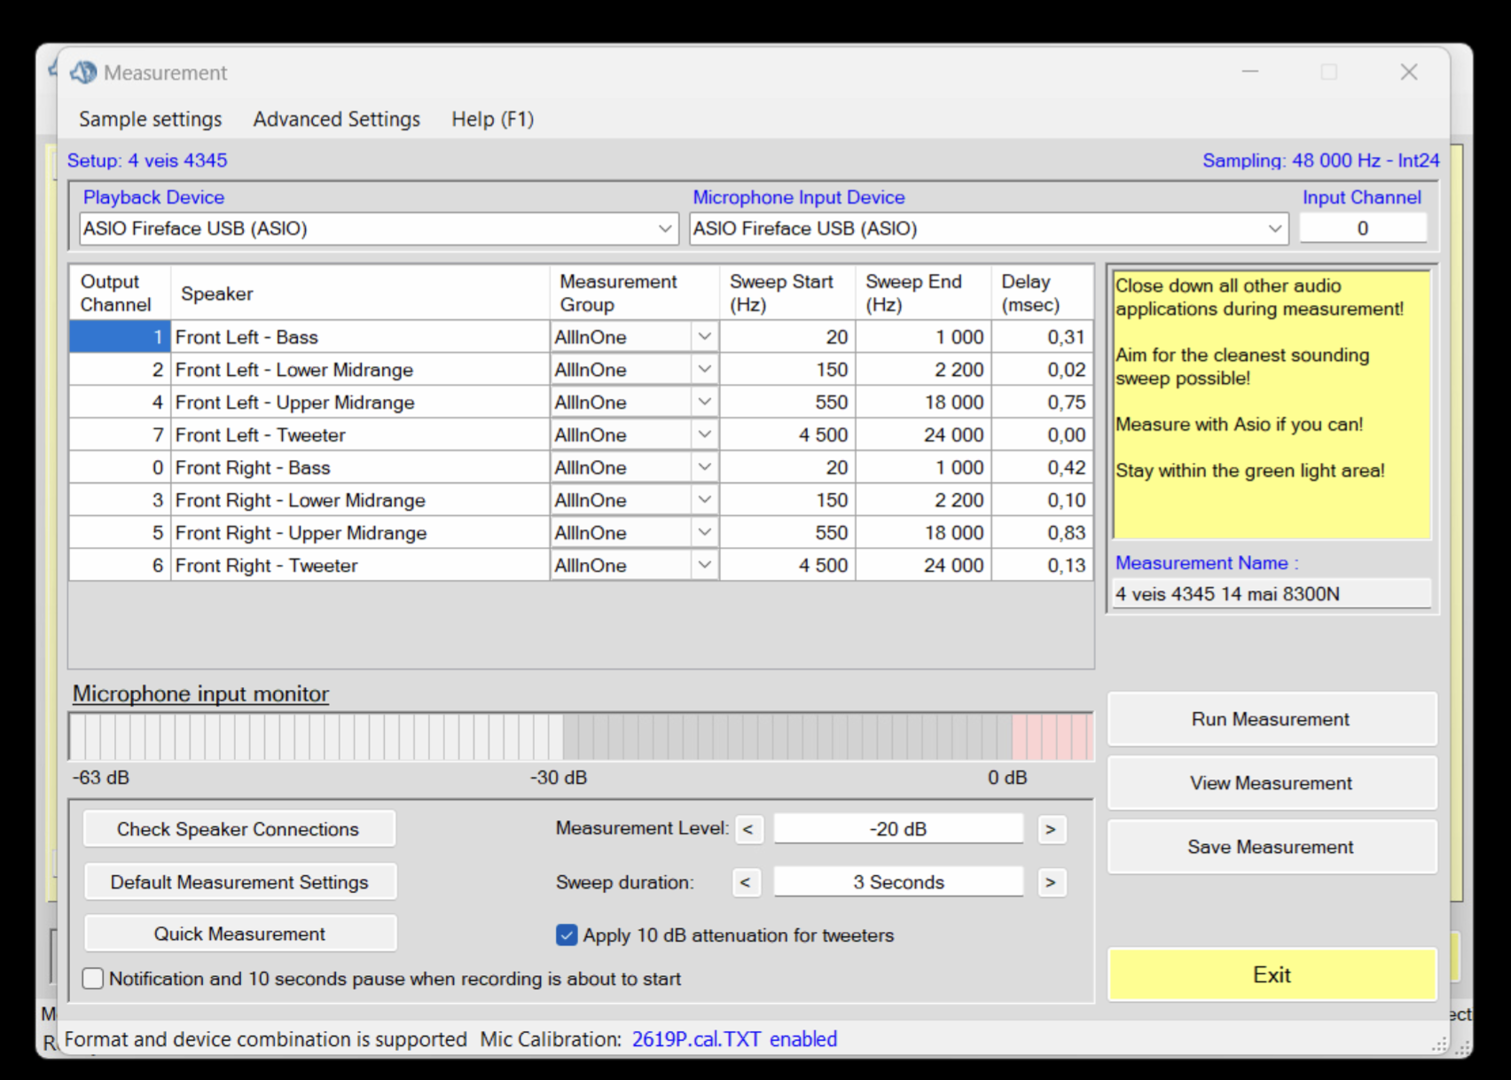Click the Microphone input monitor level meter
Viewport: 1511px width, 1080px height.
(x=581, y=737)
